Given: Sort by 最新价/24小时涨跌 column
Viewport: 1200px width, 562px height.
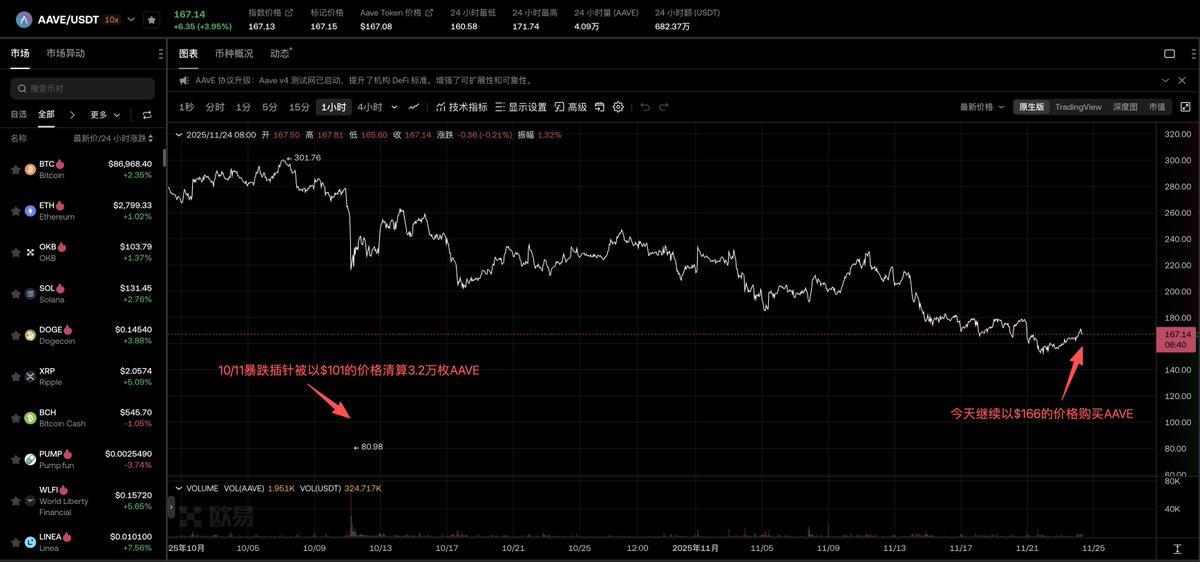Looking at the screenshot, I should (x=113, y=138).
